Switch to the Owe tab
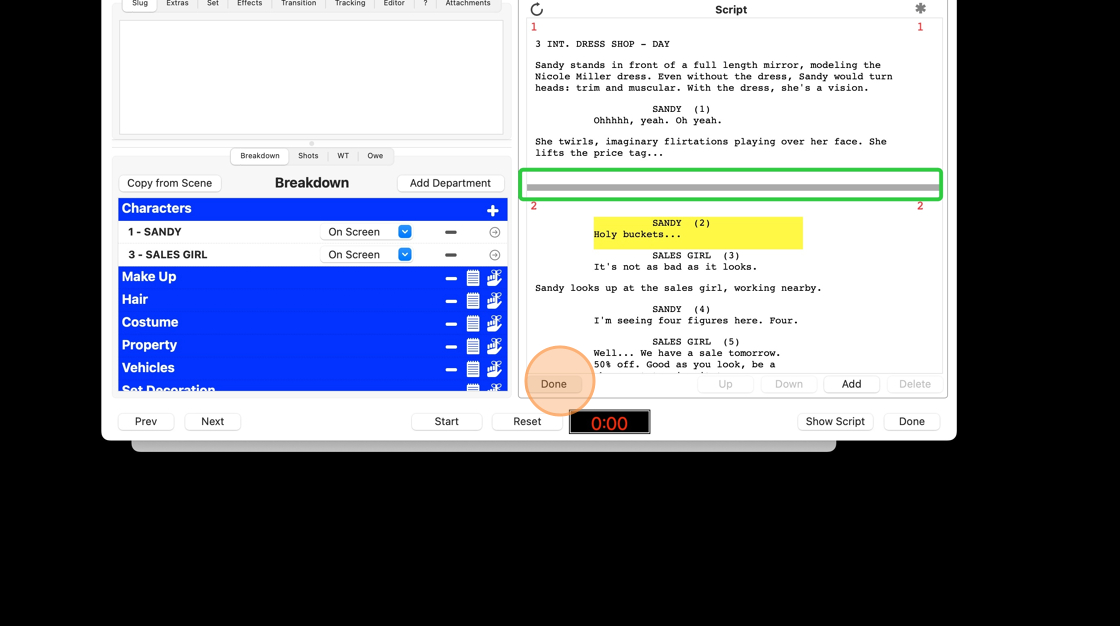Image resolution: width=1120 pixels, height=626 pixels. [375, 156]
